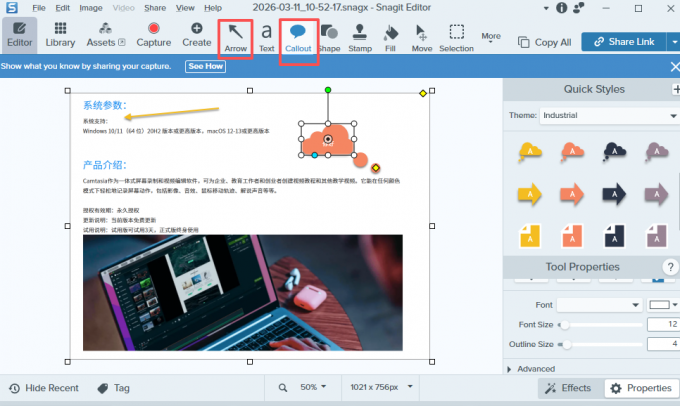Activate the Selection tool

click(456, 36)
